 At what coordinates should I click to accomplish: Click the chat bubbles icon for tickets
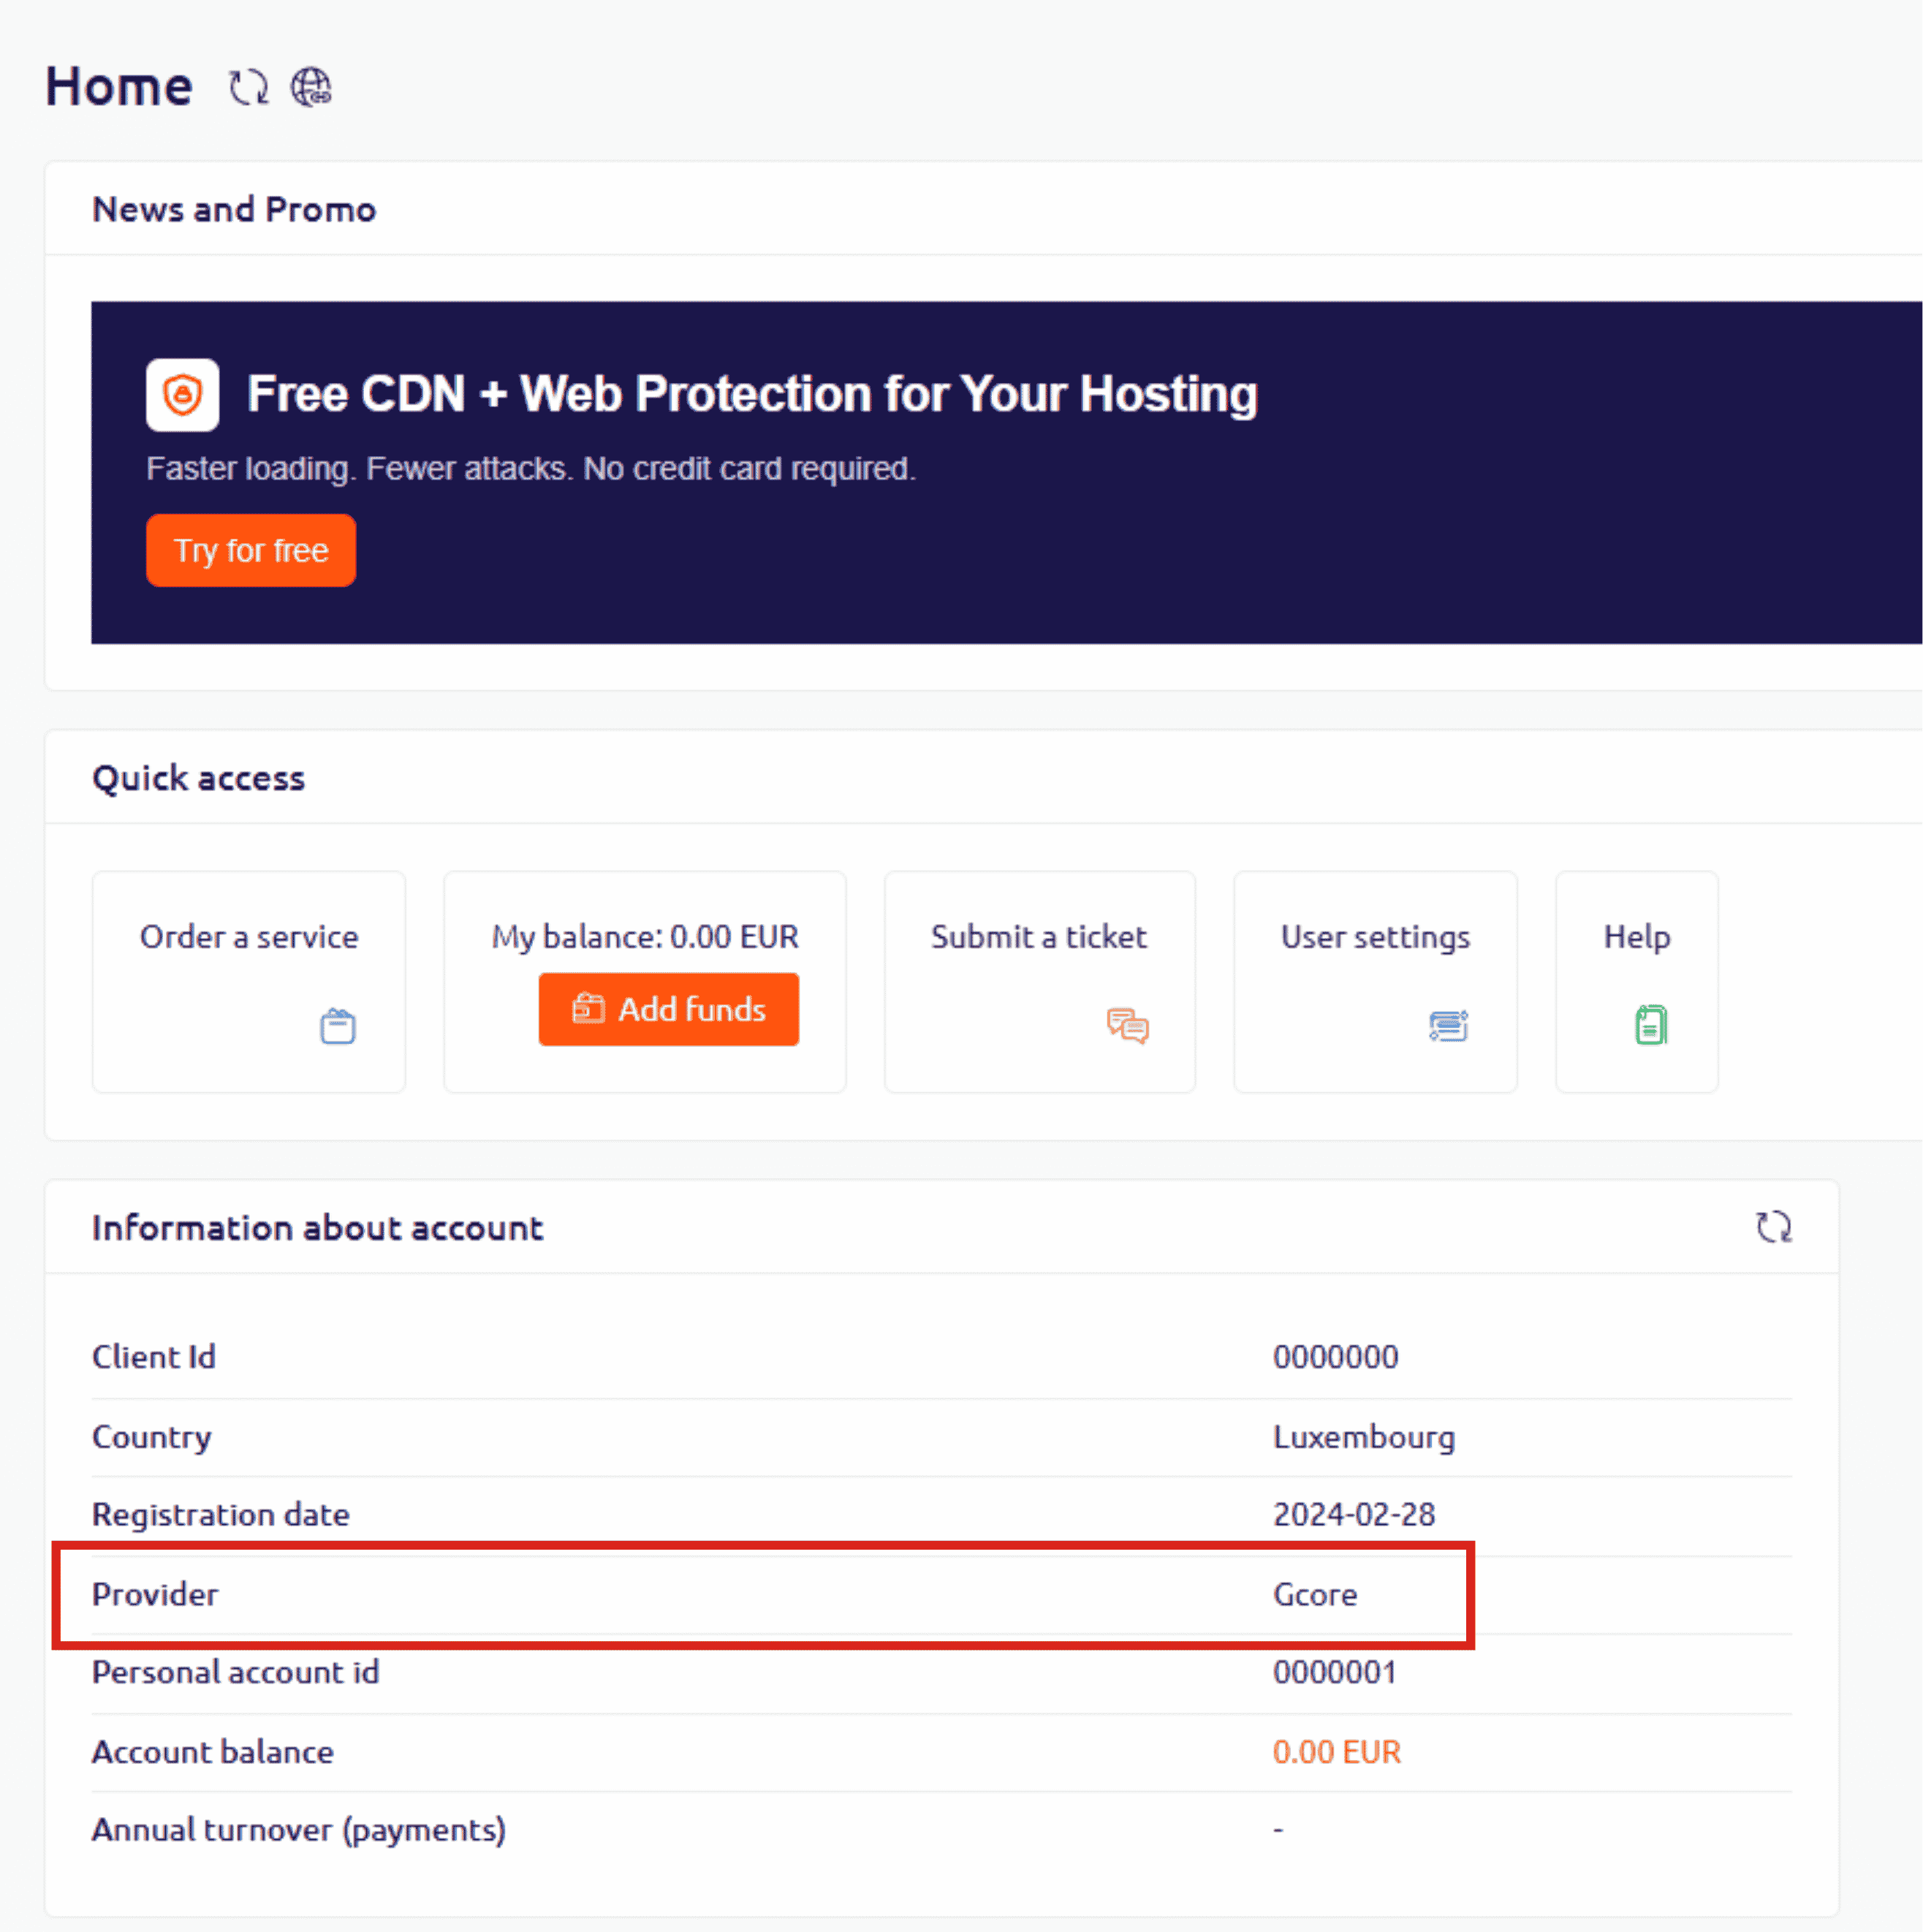(x=1128, y=1026)
